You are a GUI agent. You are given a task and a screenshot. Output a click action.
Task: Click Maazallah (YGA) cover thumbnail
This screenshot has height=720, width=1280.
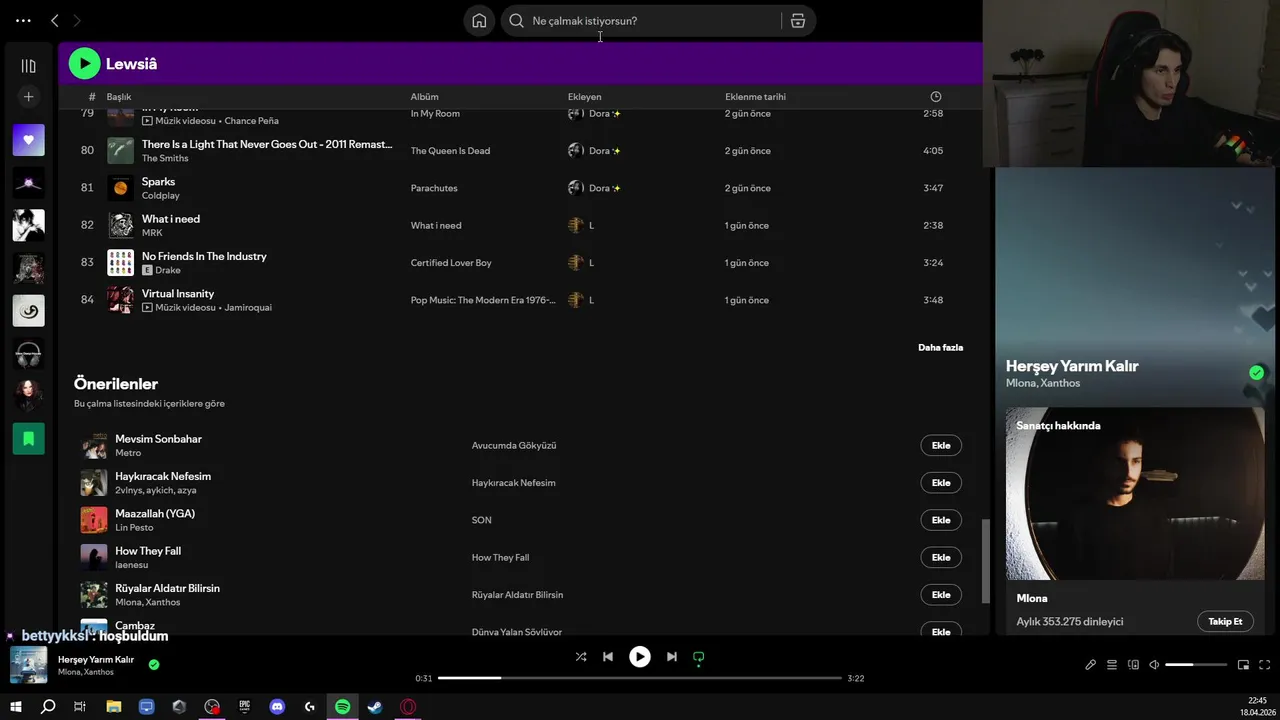pos(94,520)
